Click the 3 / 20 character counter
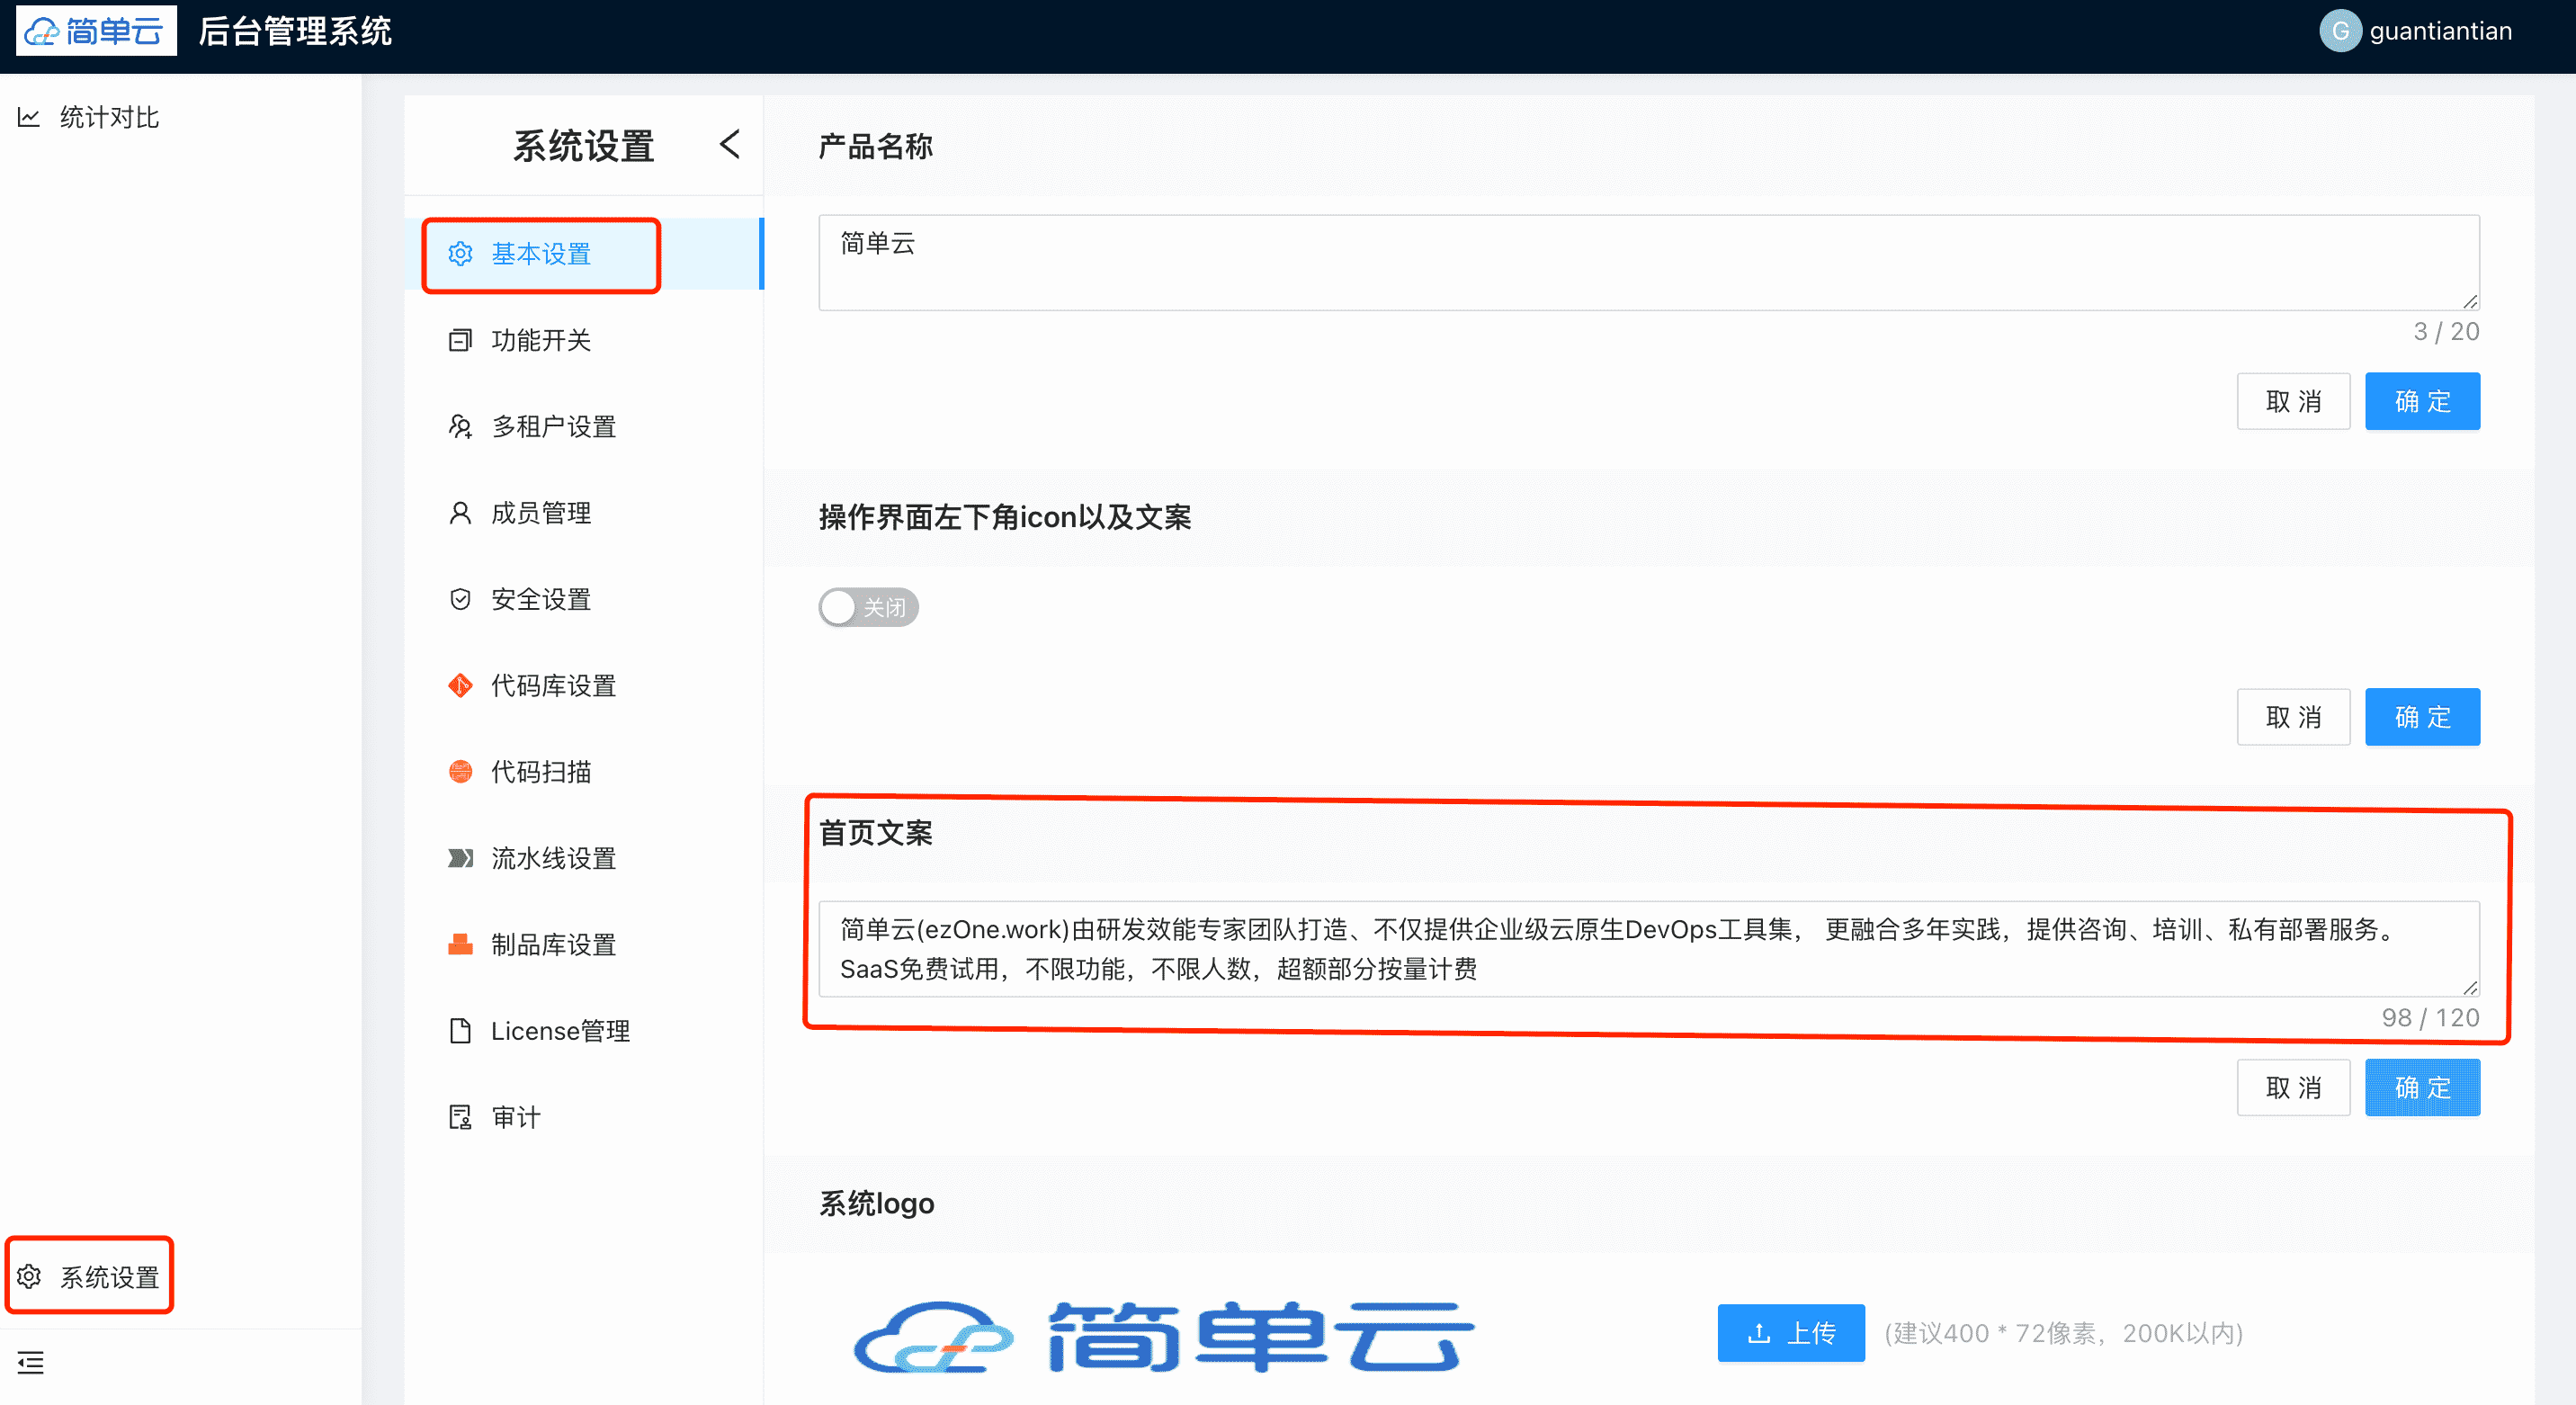This screenshot has width=2576, height=1405. pos(2446,331)
